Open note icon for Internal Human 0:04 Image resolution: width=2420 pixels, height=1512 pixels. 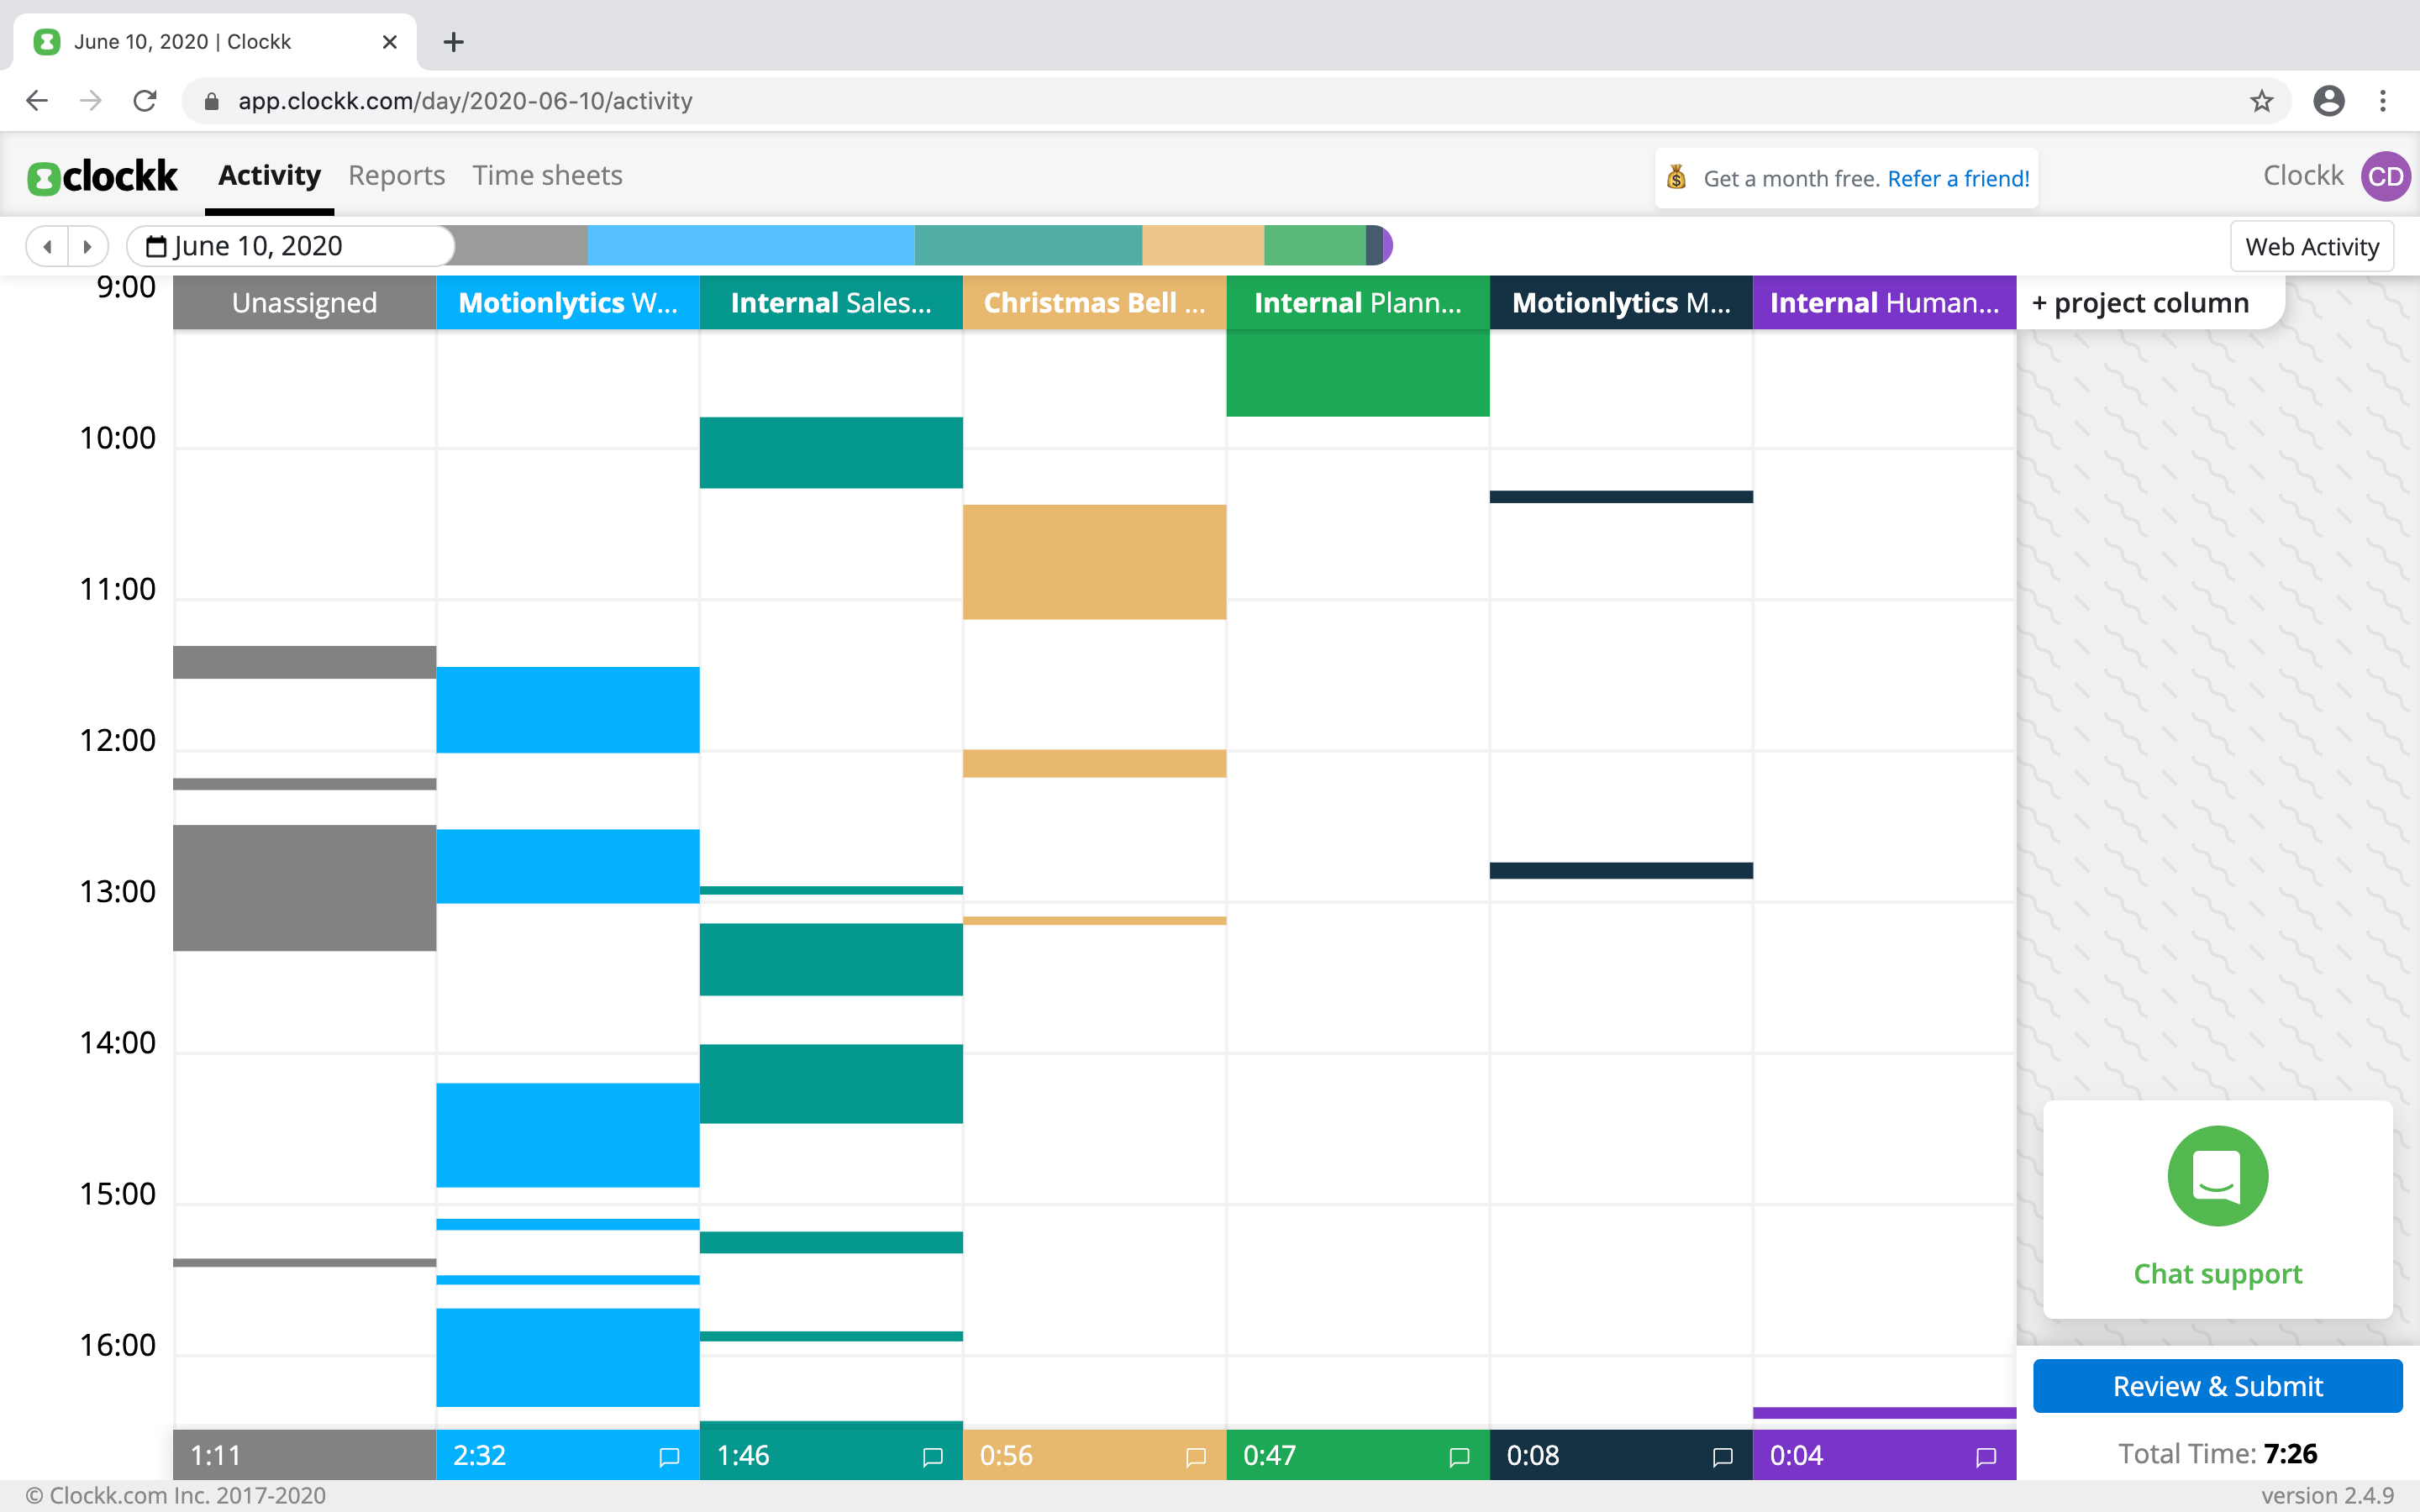1986,1456
